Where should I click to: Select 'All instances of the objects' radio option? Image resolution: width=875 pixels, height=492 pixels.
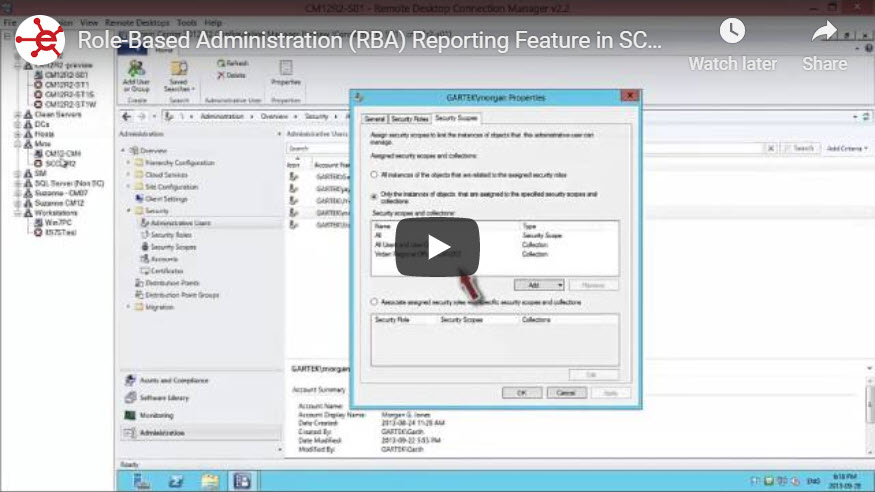[x=374, y=175]
